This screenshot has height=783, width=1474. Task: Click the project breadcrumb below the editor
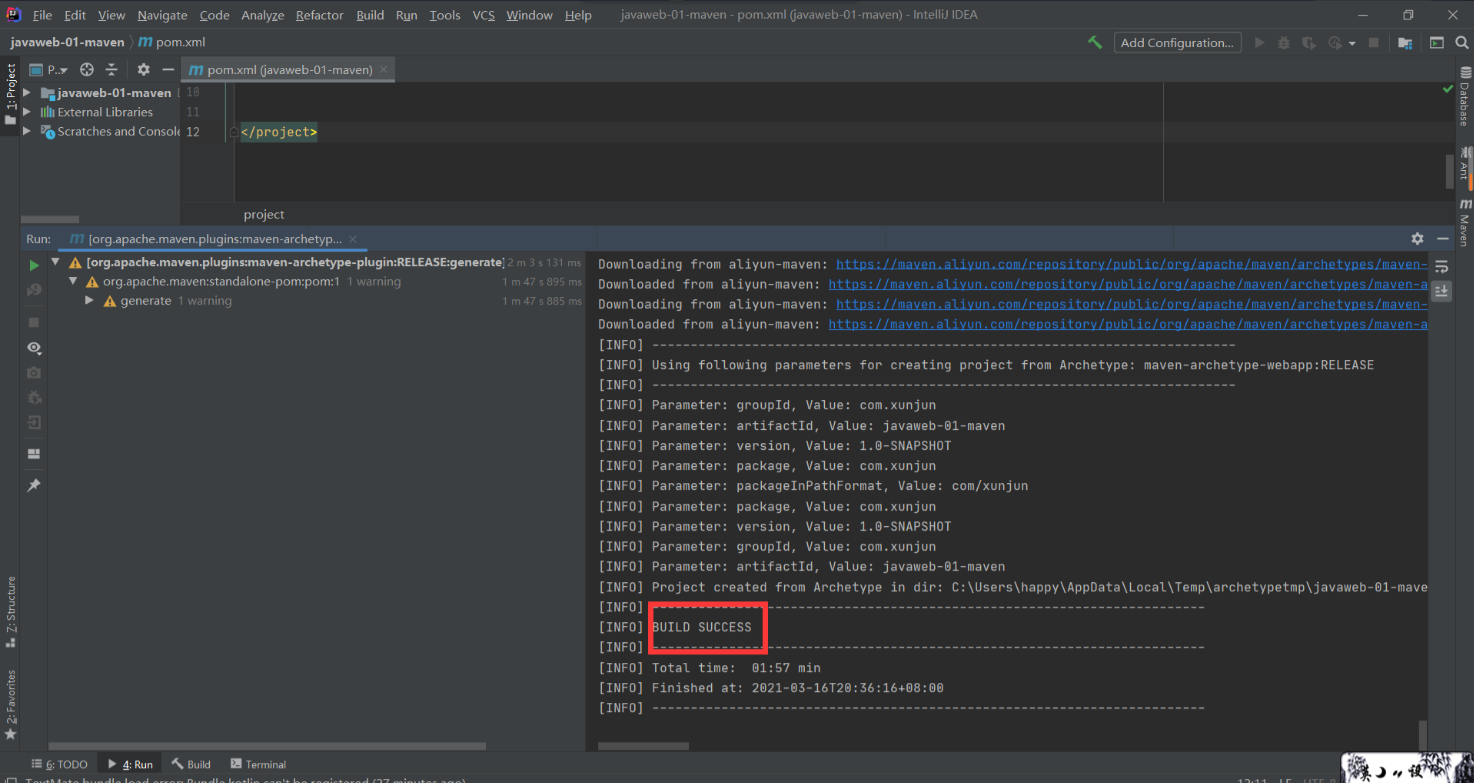click(x=264, y=214)
